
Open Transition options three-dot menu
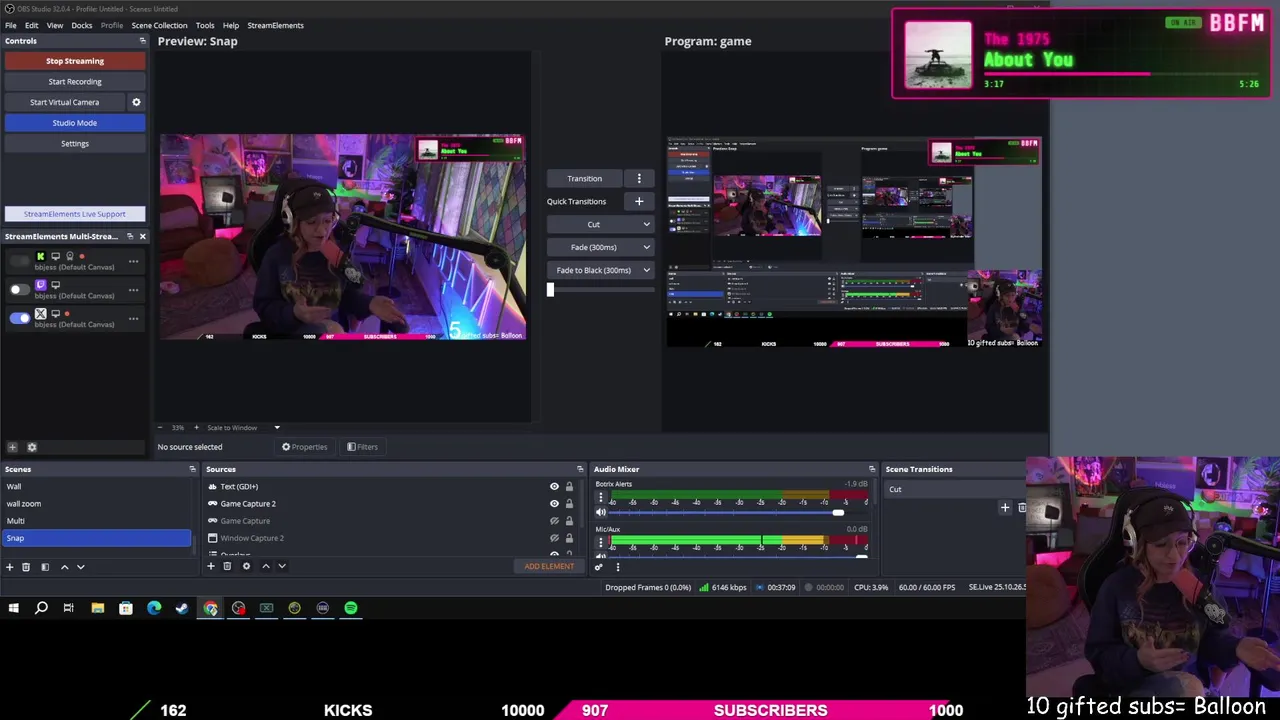pyautogui.click(x=639, y=178)
